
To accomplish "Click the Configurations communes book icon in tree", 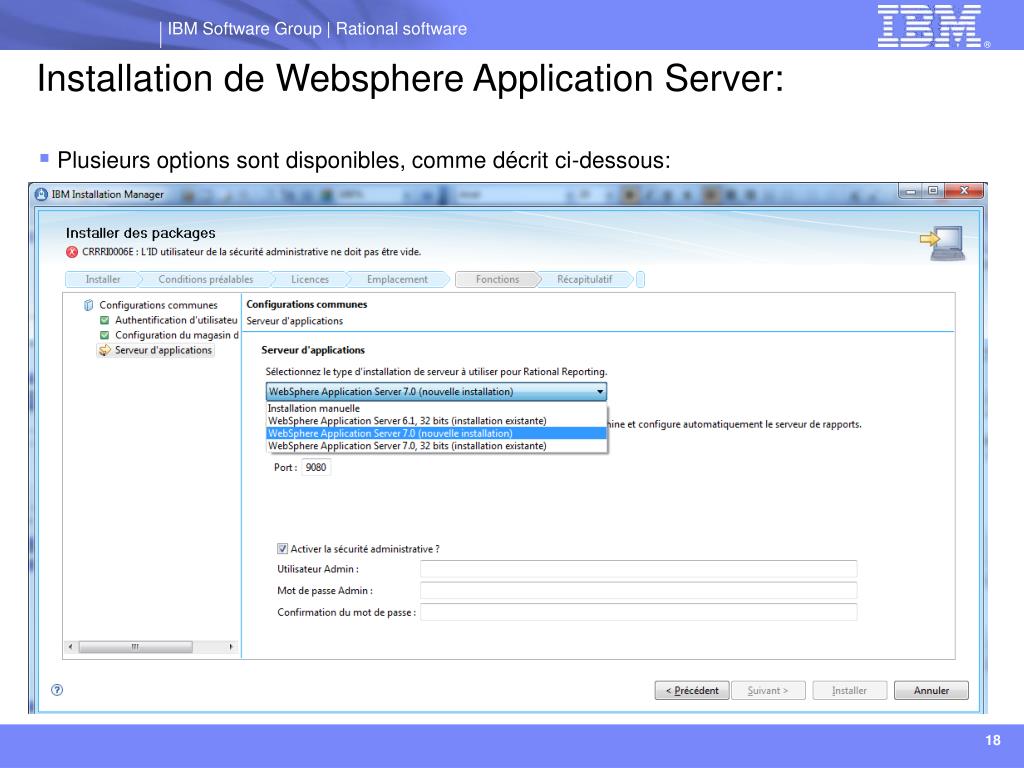I will pyautogui.click(x=88, y=305).
